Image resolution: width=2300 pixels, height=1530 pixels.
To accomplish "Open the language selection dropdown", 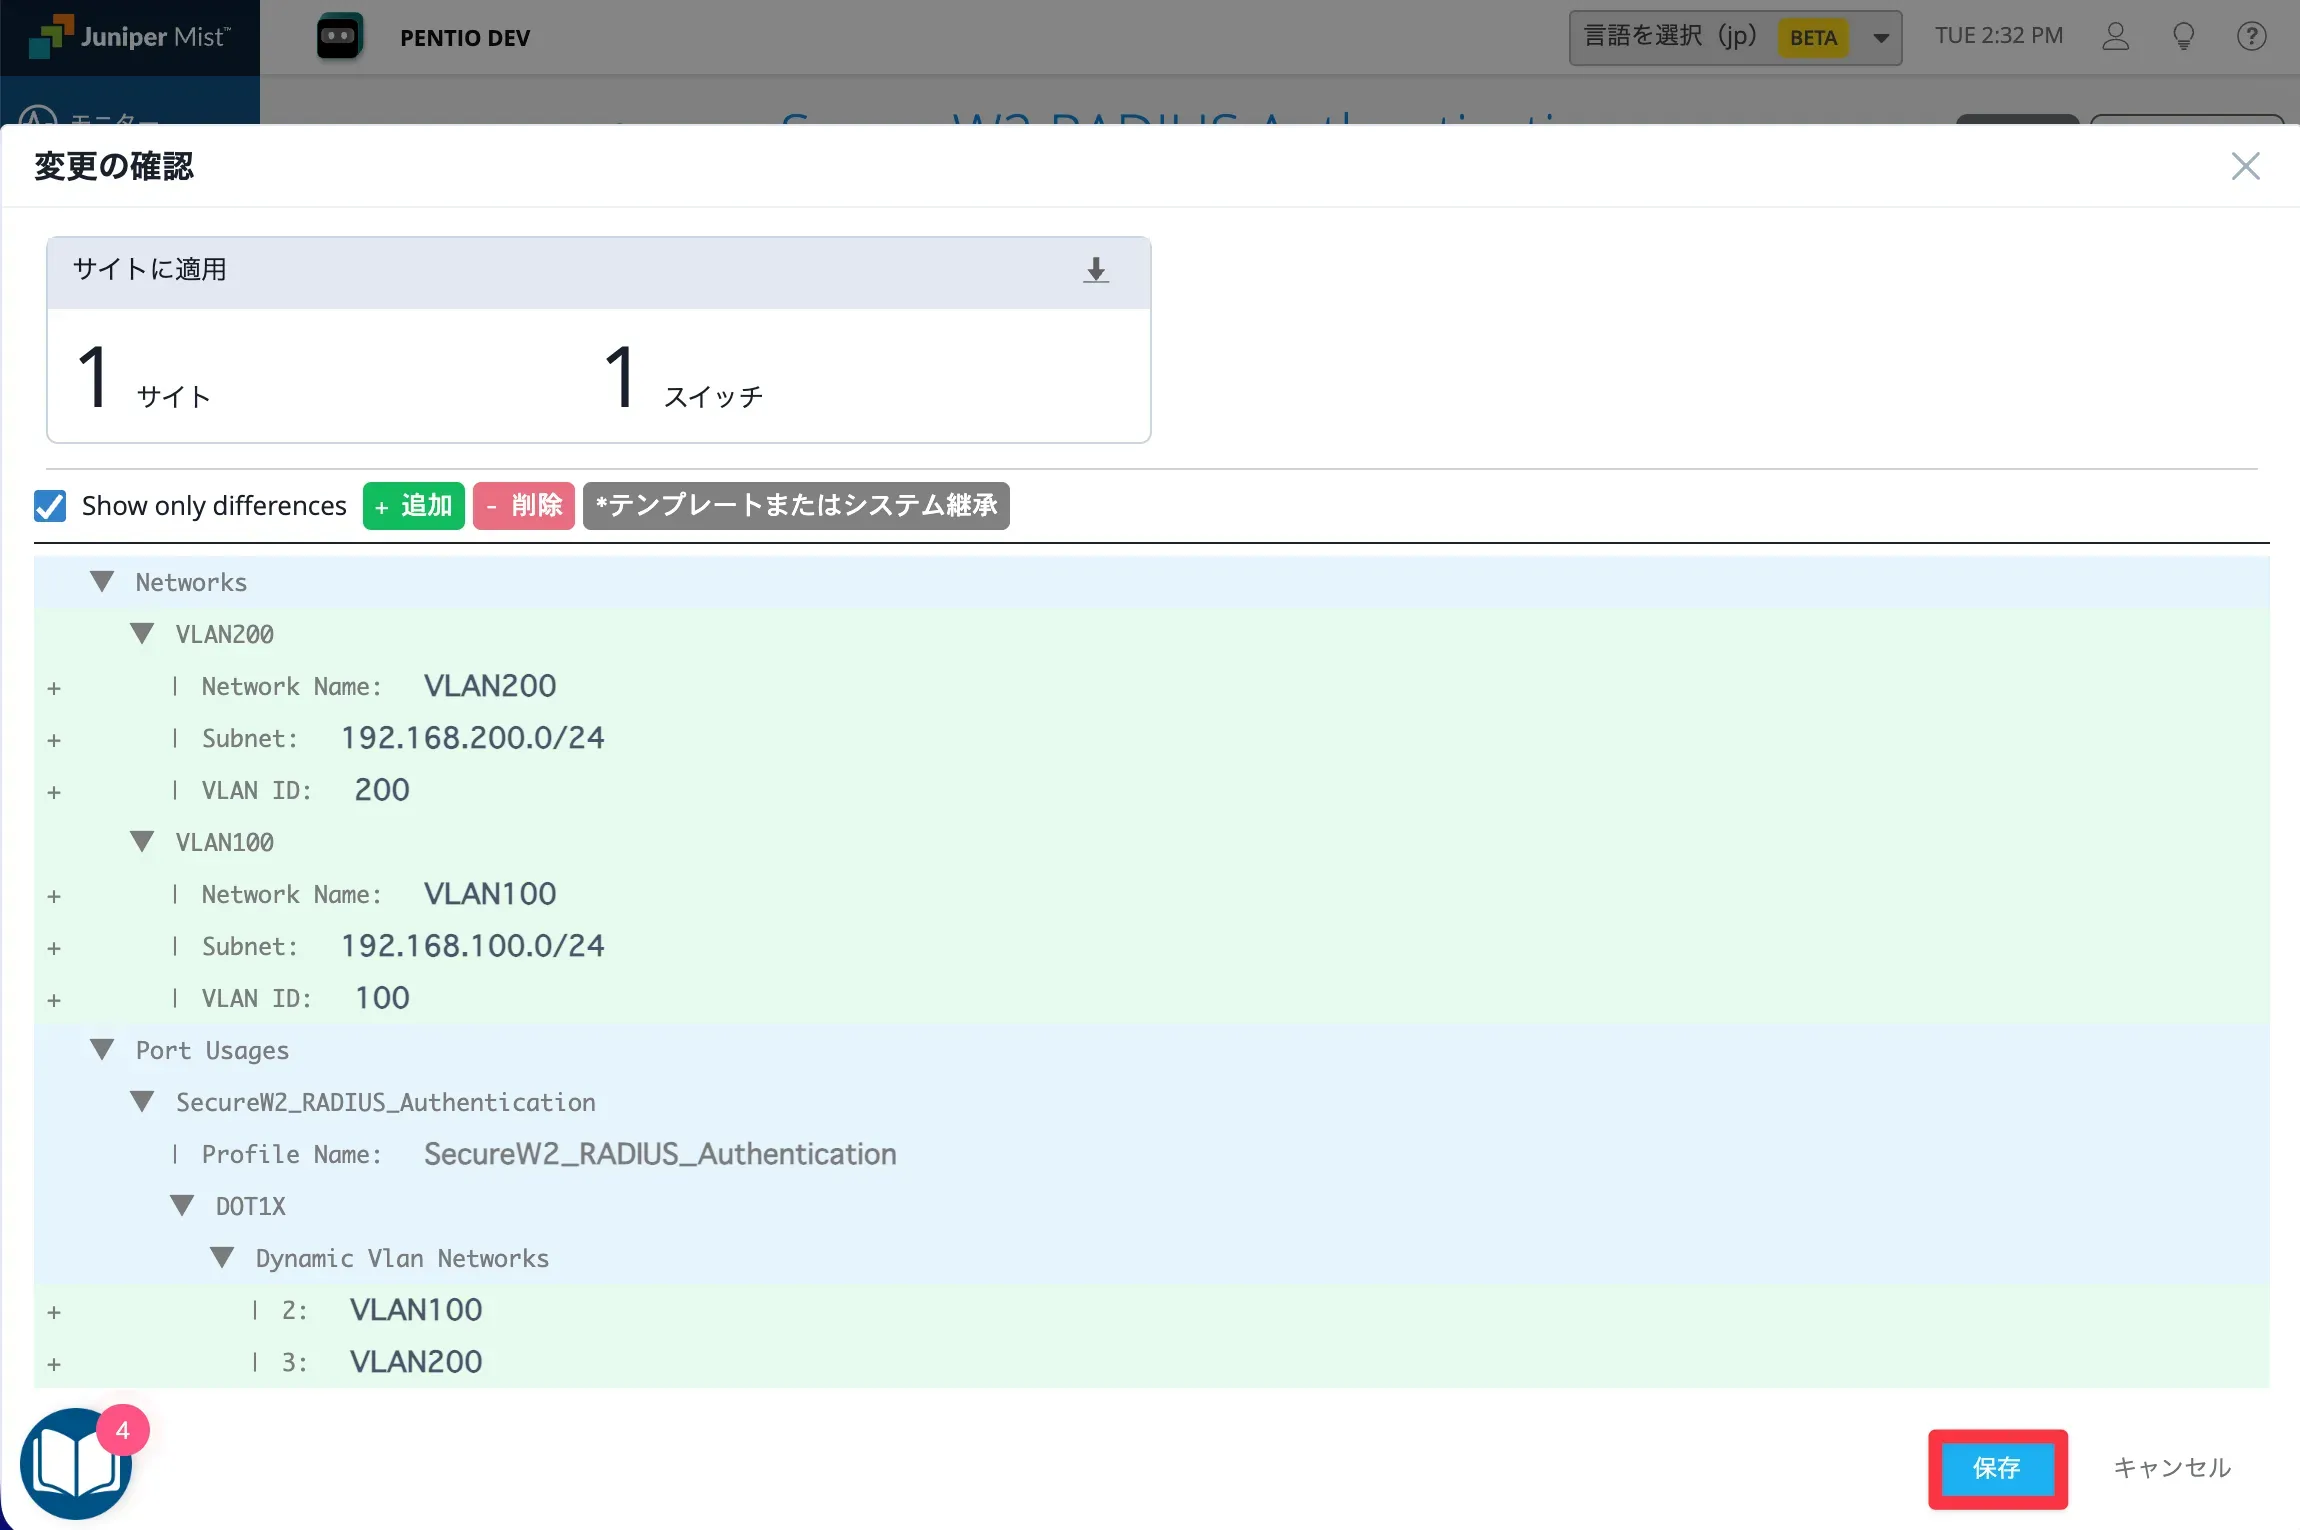I will tap(1735, 37).
